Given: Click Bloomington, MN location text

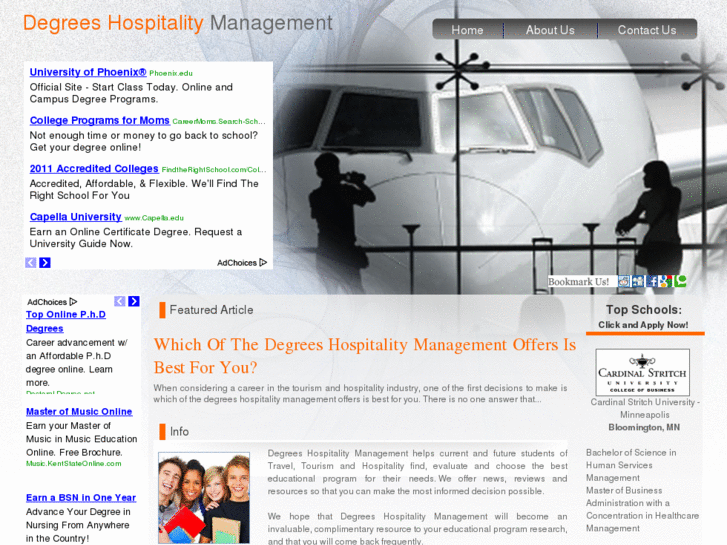Looking at the screenshot, I should 644,427.
